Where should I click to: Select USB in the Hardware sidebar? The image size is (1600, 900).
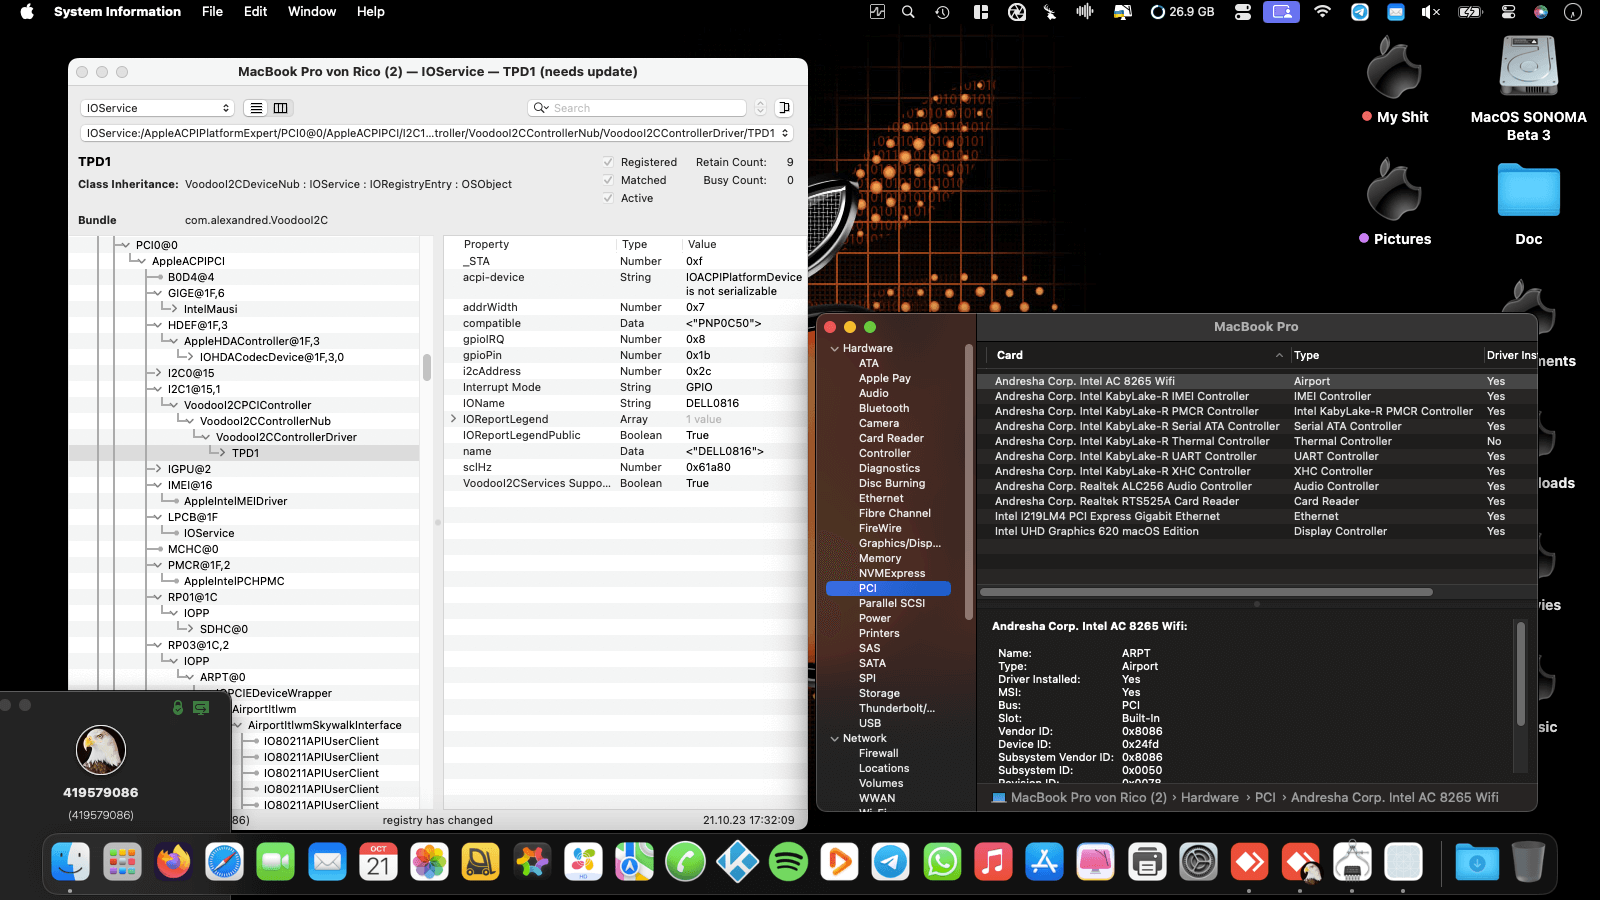[x=870, y=724]
